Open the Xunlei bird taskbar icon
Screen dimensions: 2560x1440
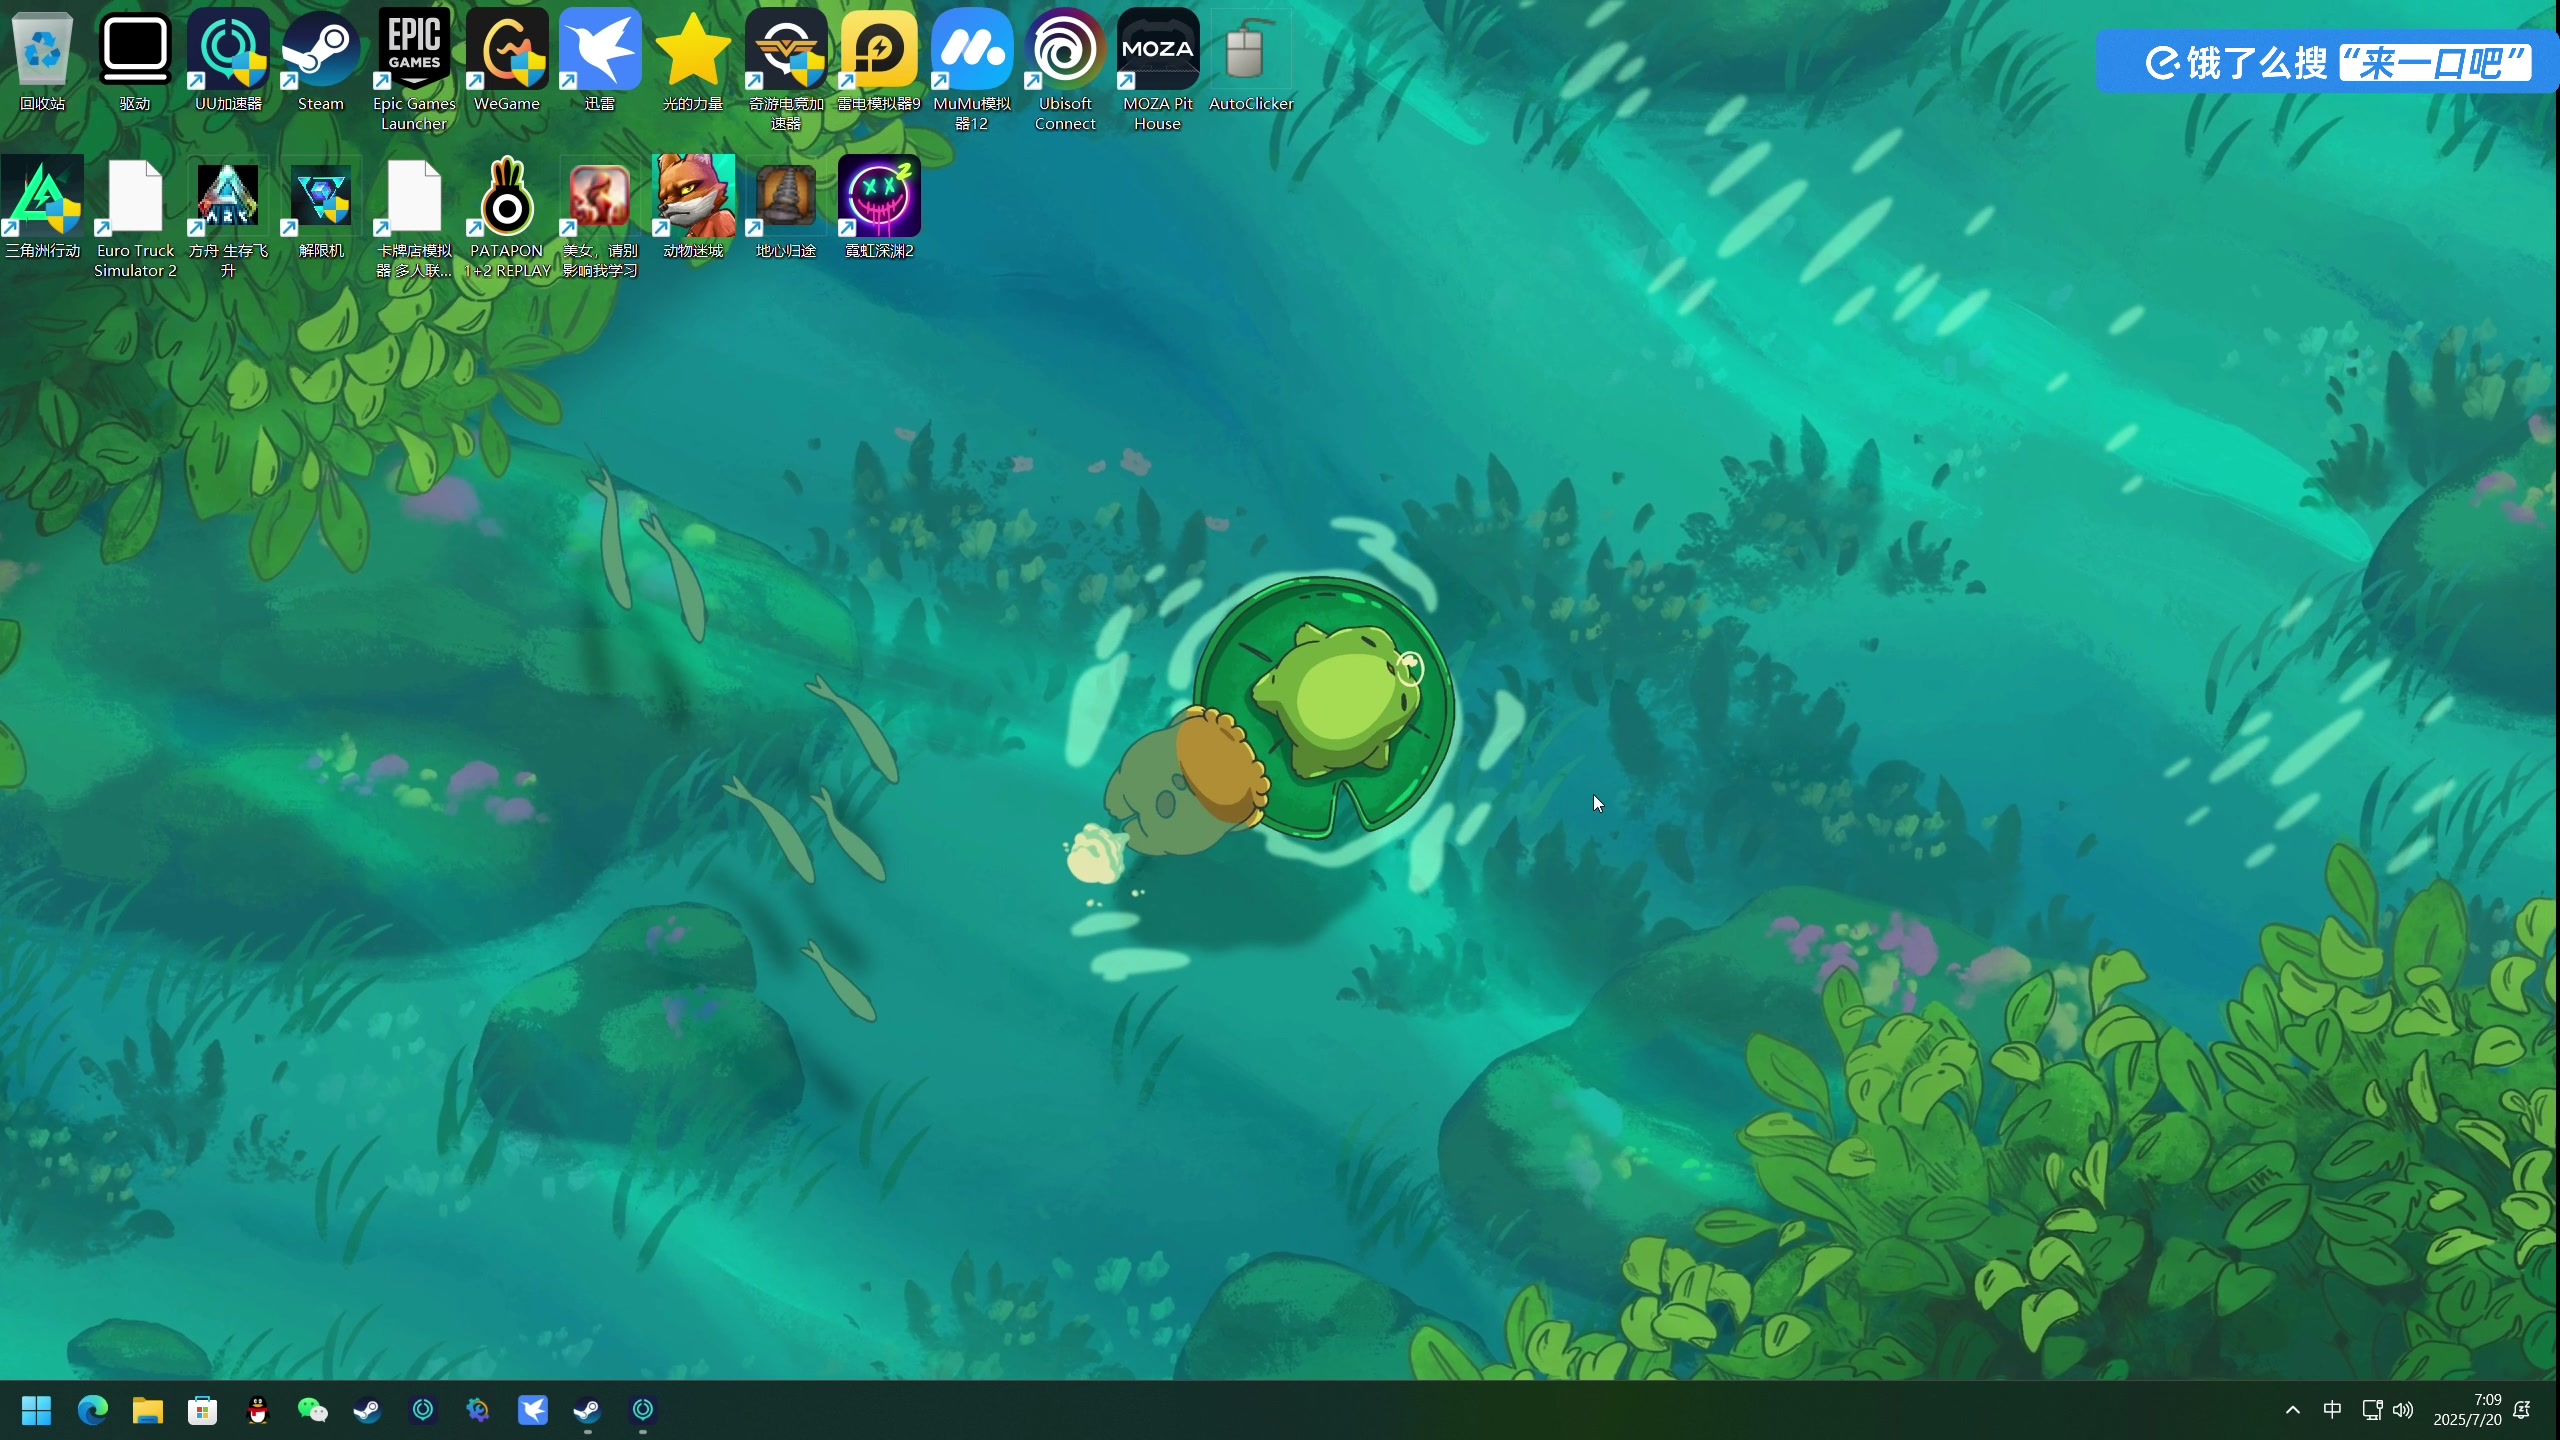point(533,1410)
